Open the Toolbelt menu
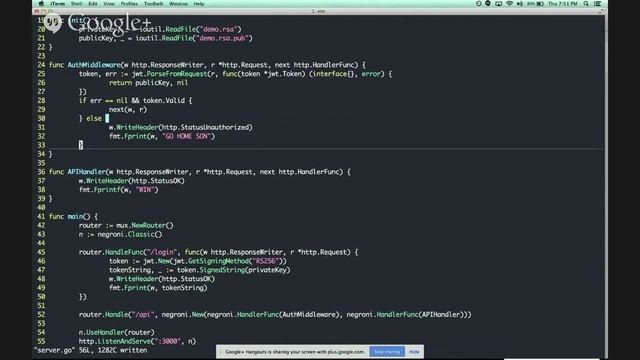The height and width of the screenshot is (360, 640). point(153,4)
